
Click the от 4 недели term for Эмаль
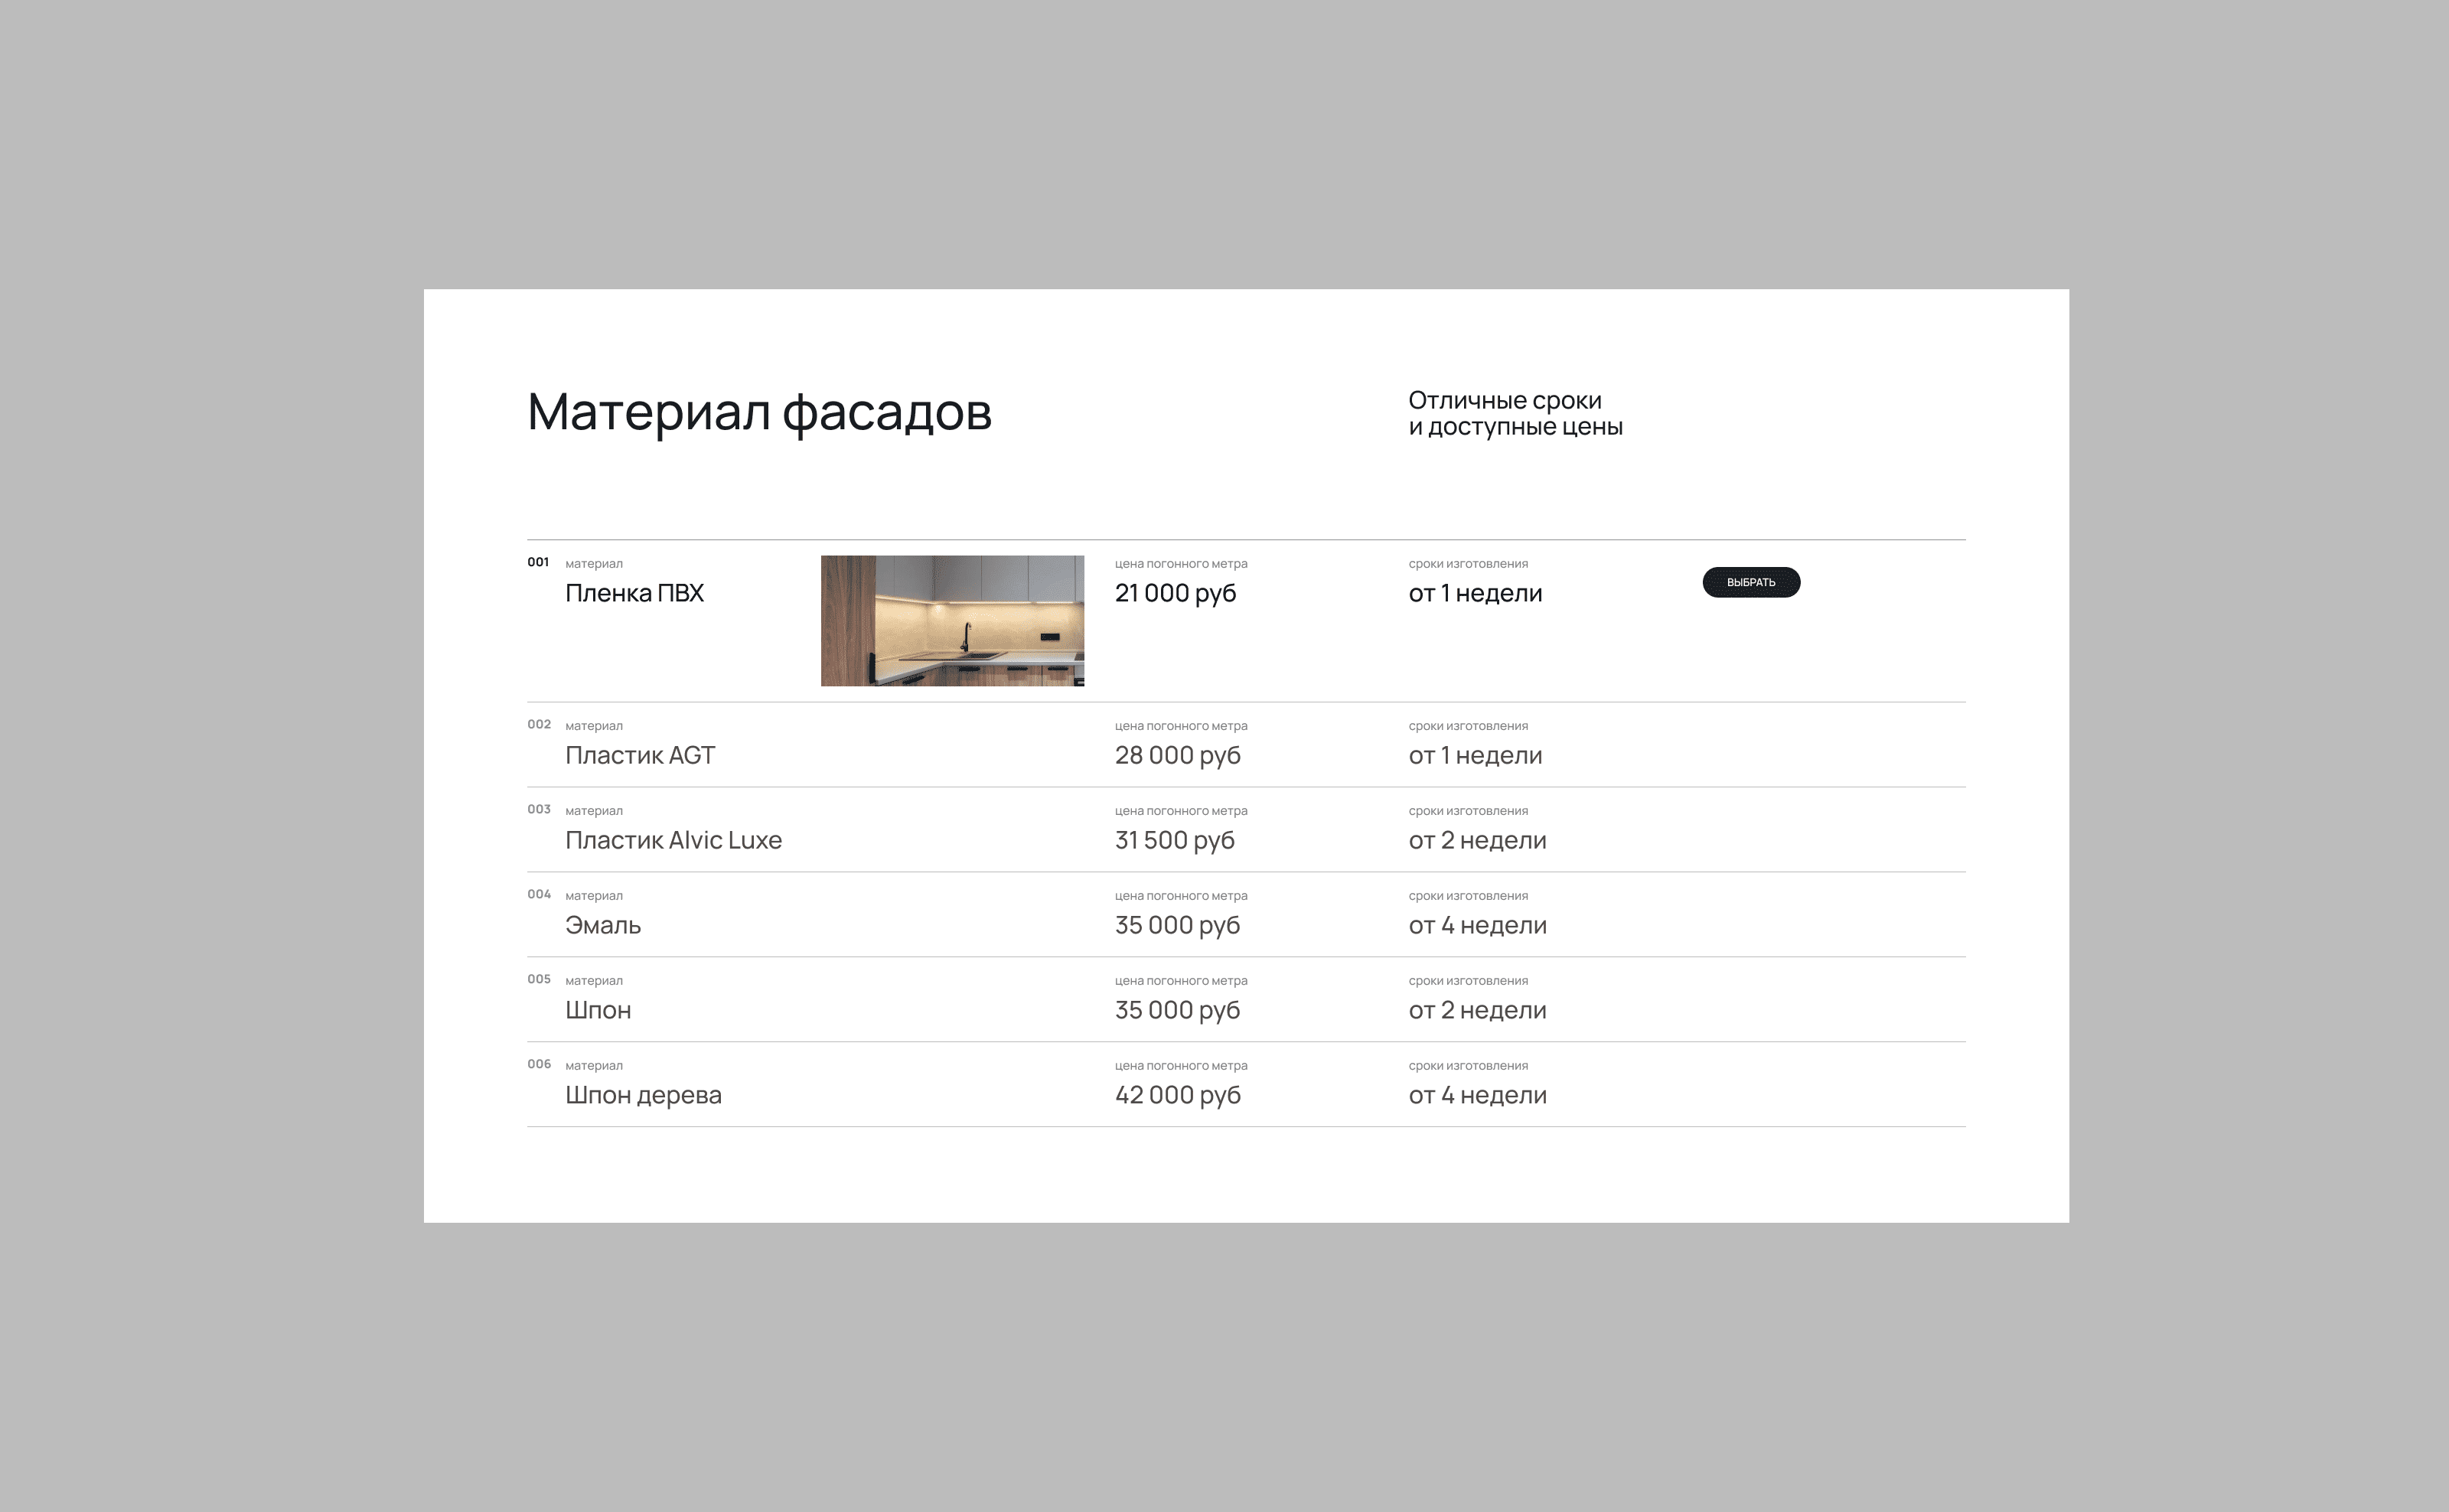1478,925
